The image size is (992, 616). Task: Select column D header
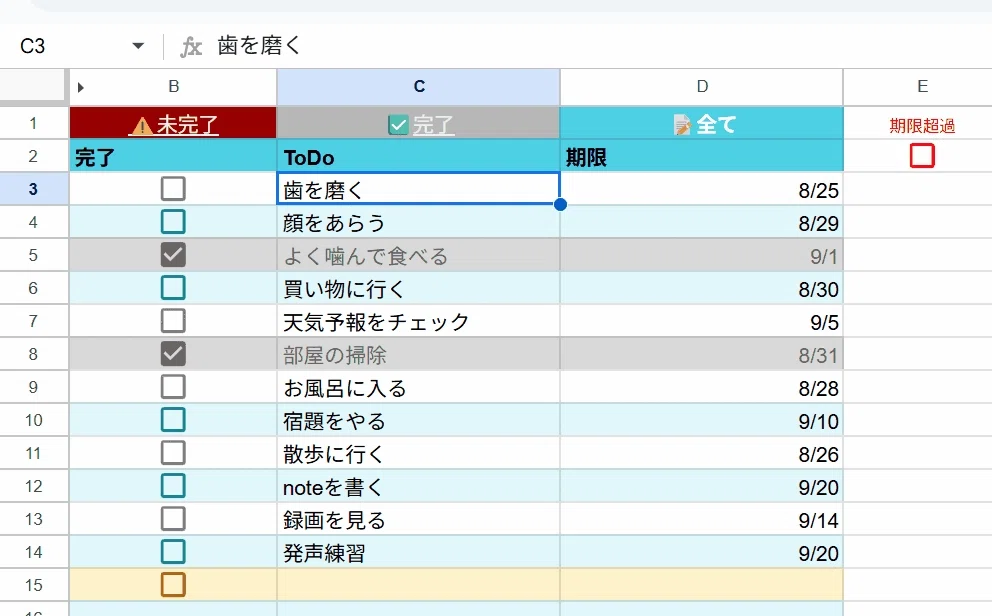click(702, 87)
